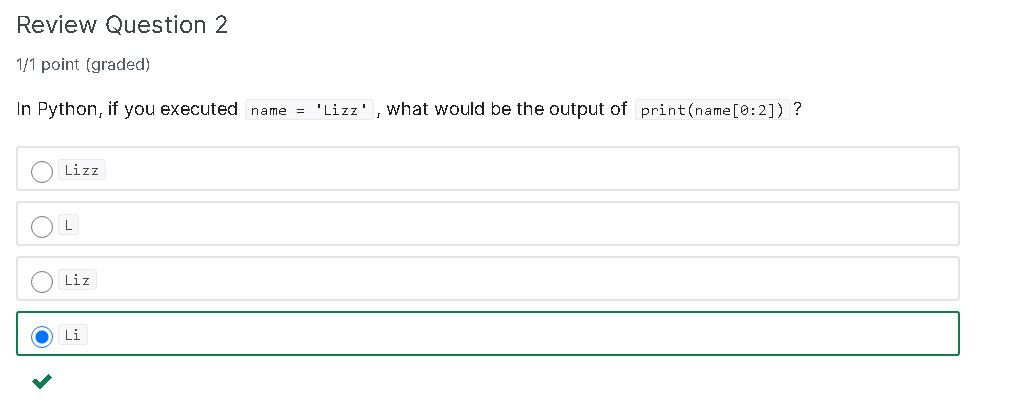Click the 'Li' answer code label
The height and width of the screenshot is (406, 1009).
(73, 335)
